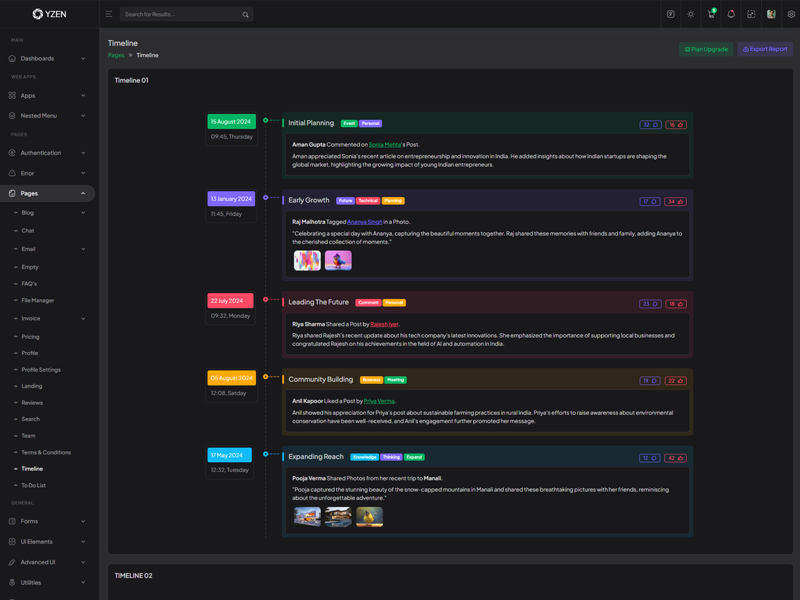This screenshot has height=600, width=800.
Task: Toggle the light/dark theme sun icon
Action: point(691,14)
